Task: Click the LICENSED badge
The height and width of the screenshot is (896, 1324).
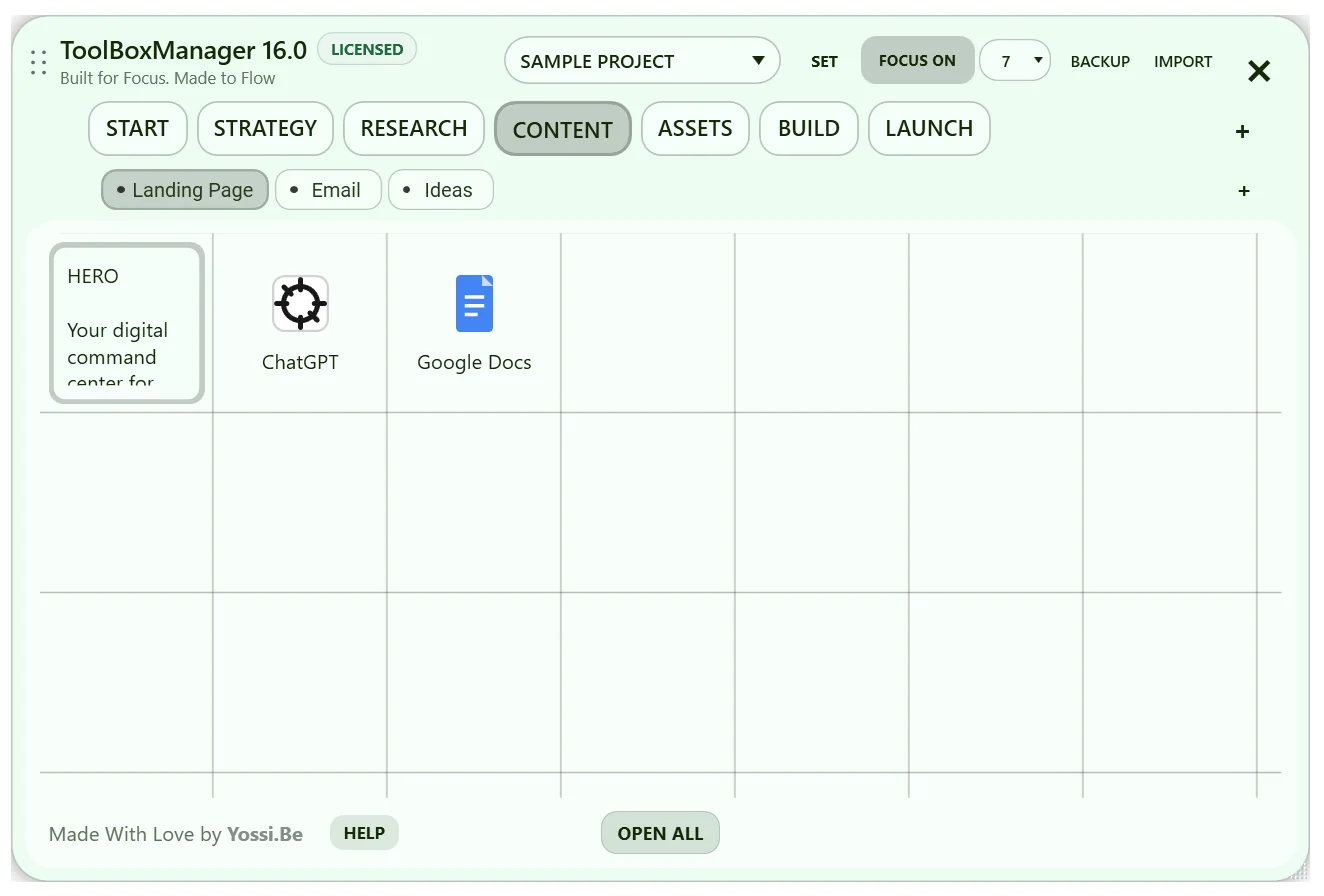Action: [x=367, y=49]
